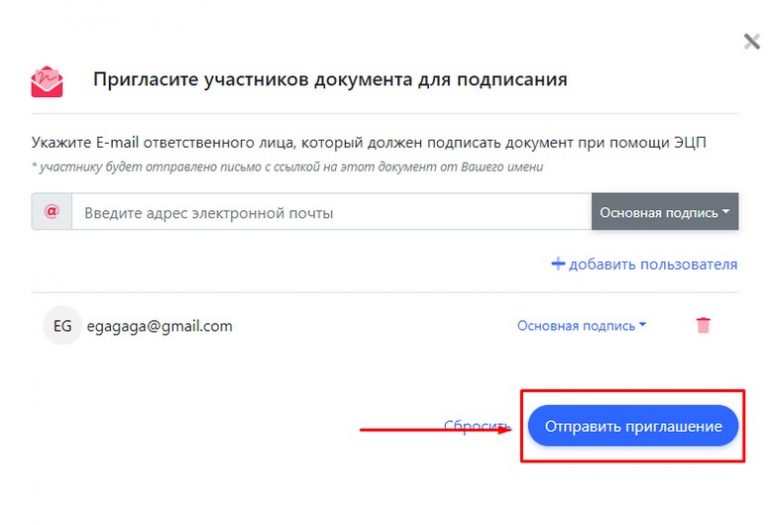
Task: Click the EG avatar circle
Action: (62, 326)
